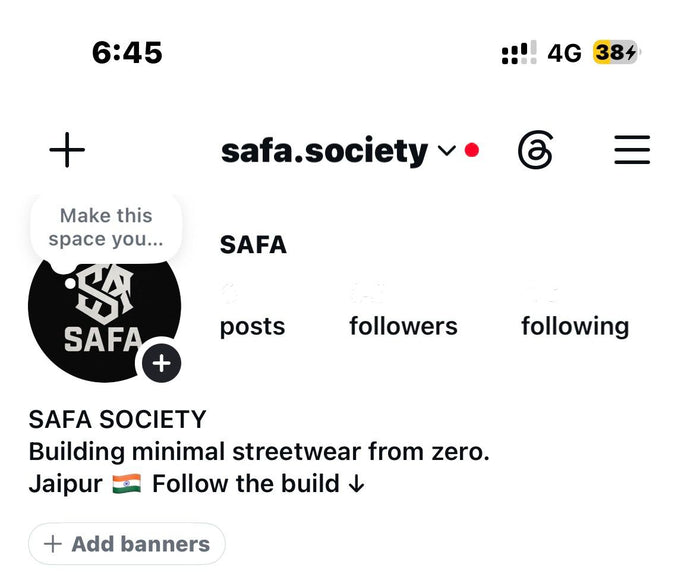Tap the safa.society username title
The image size is (700, 583).
[x=325, y=151]
